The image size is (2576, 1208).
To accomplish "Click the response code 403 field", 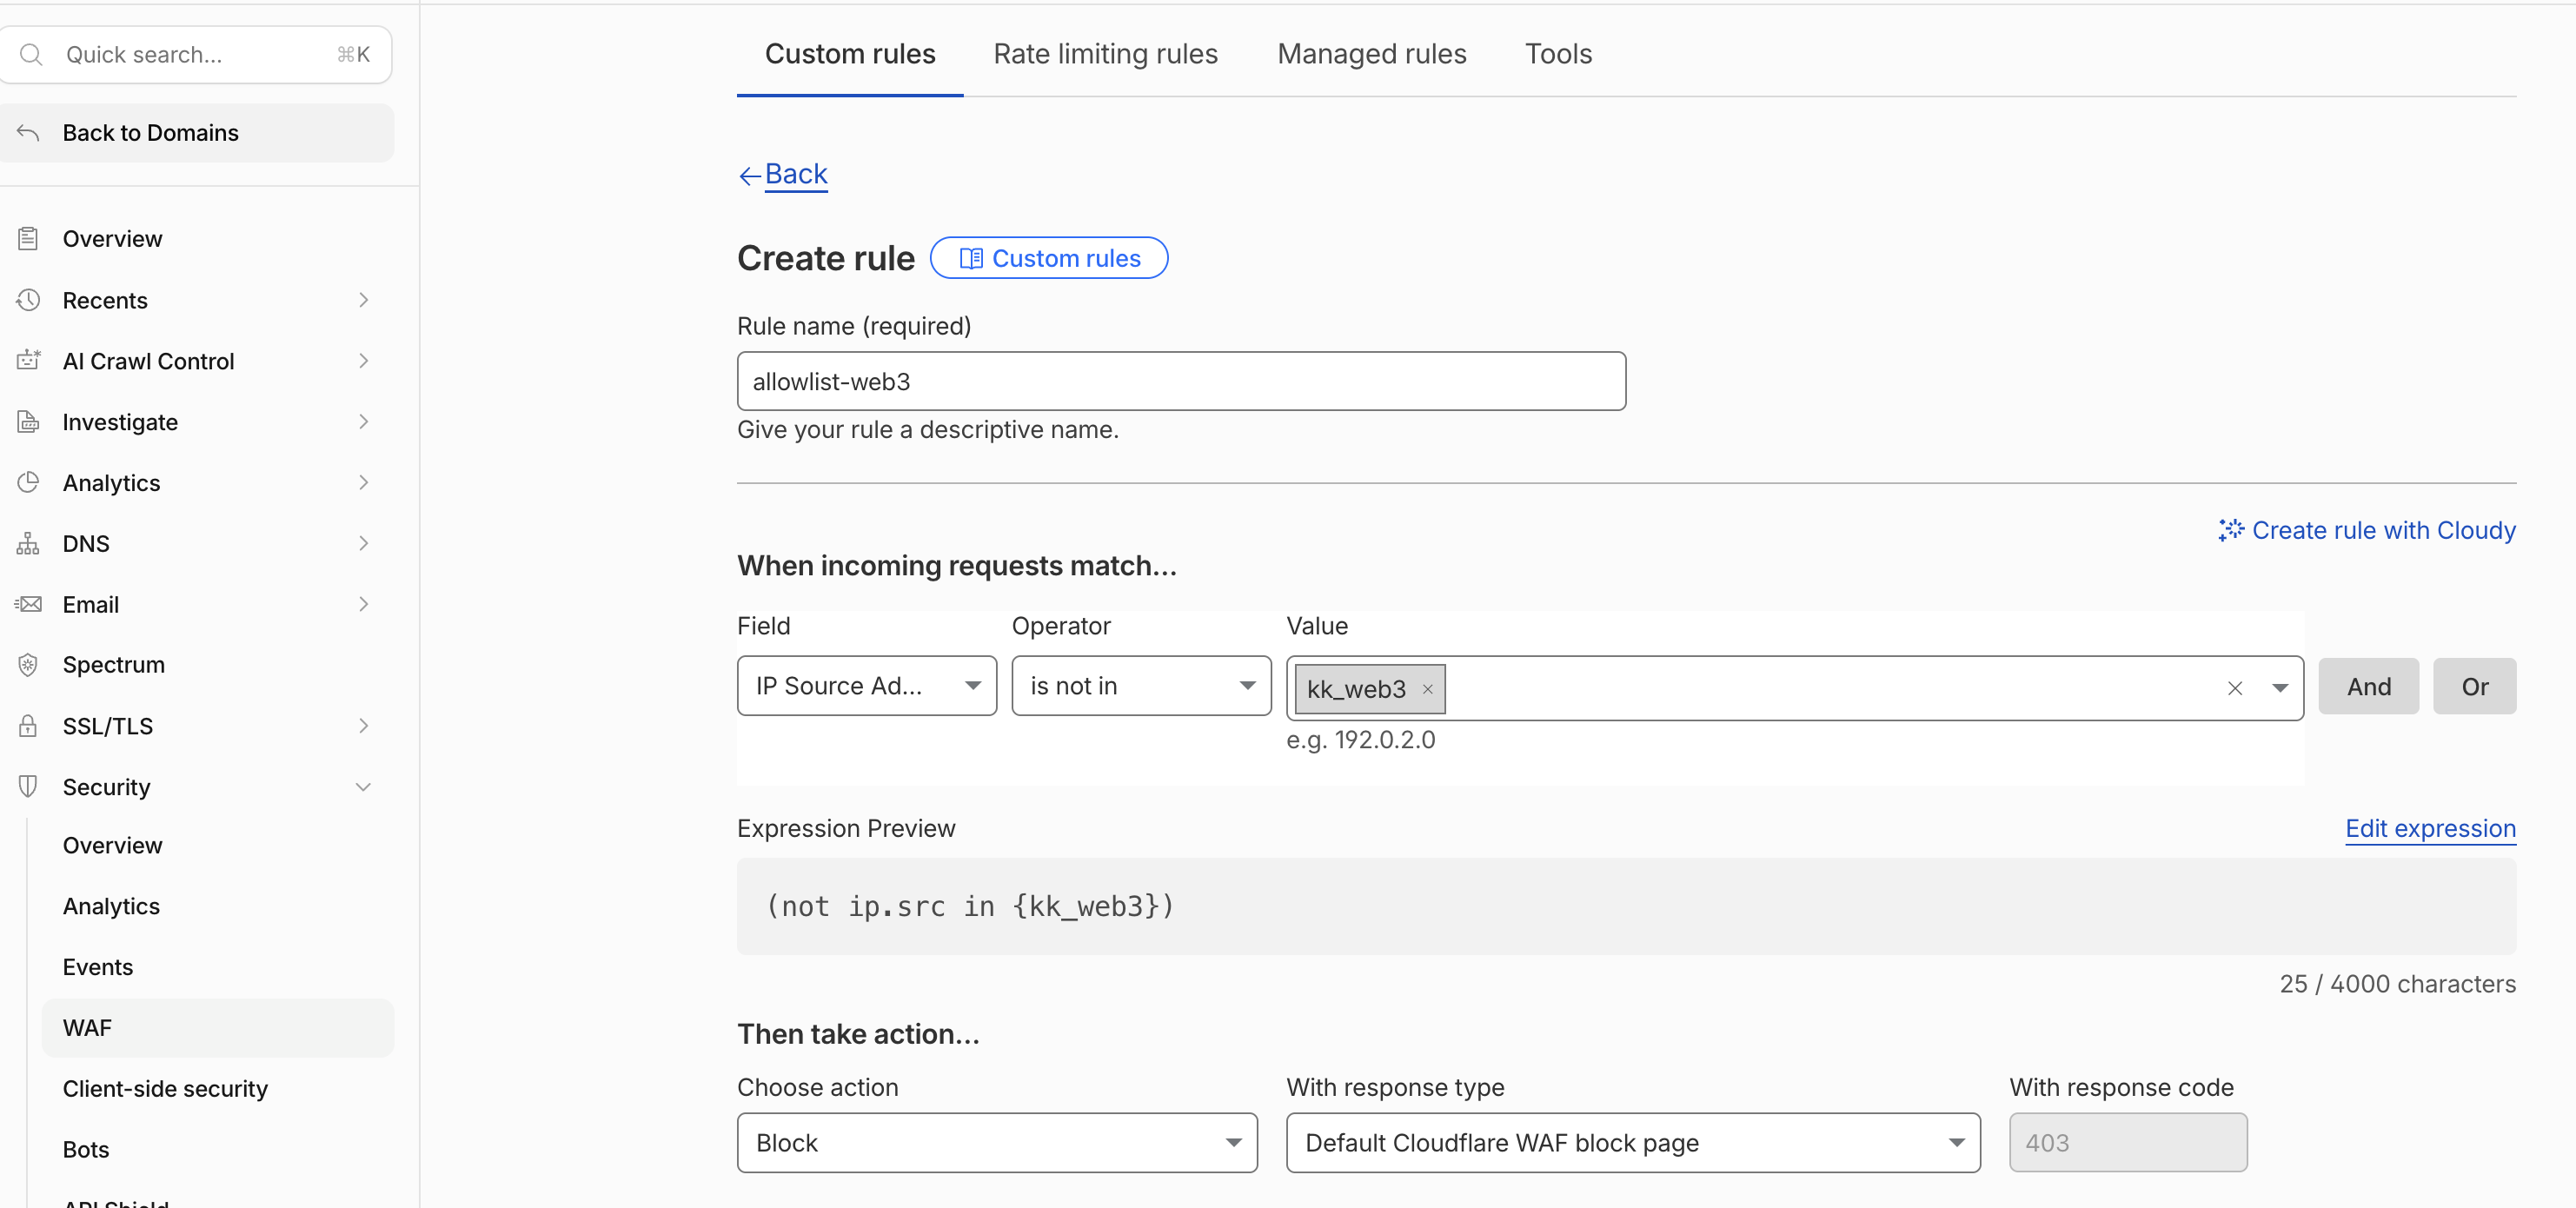I will point(2128,1143).
